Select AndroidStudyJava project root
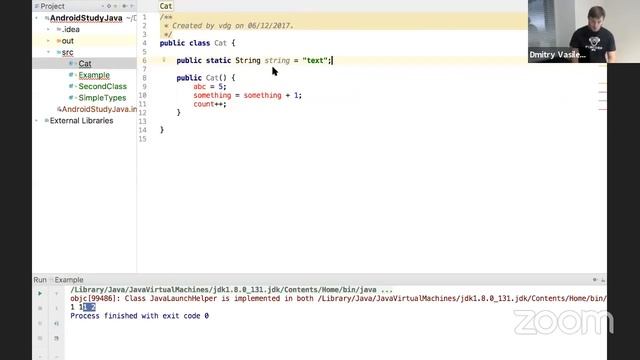Viewport: 640px width, 360px height. (x=86, y=18)
